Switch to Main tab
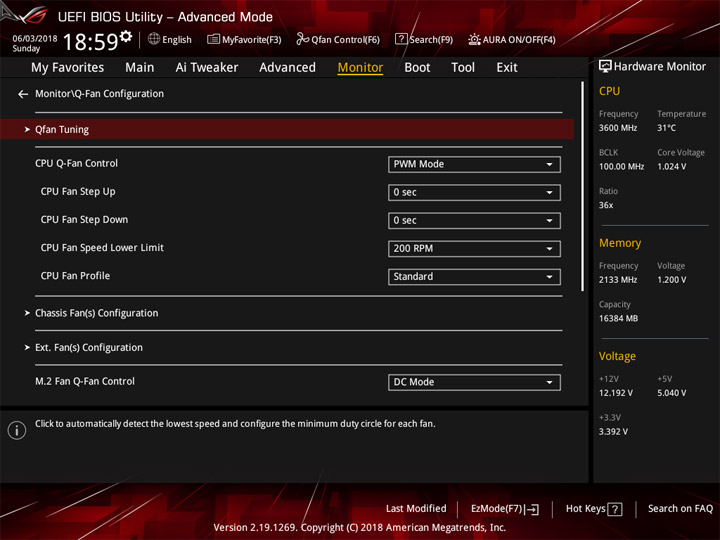Image resolution: width=720 pixels, height=540 pixels. coord(140,68)
